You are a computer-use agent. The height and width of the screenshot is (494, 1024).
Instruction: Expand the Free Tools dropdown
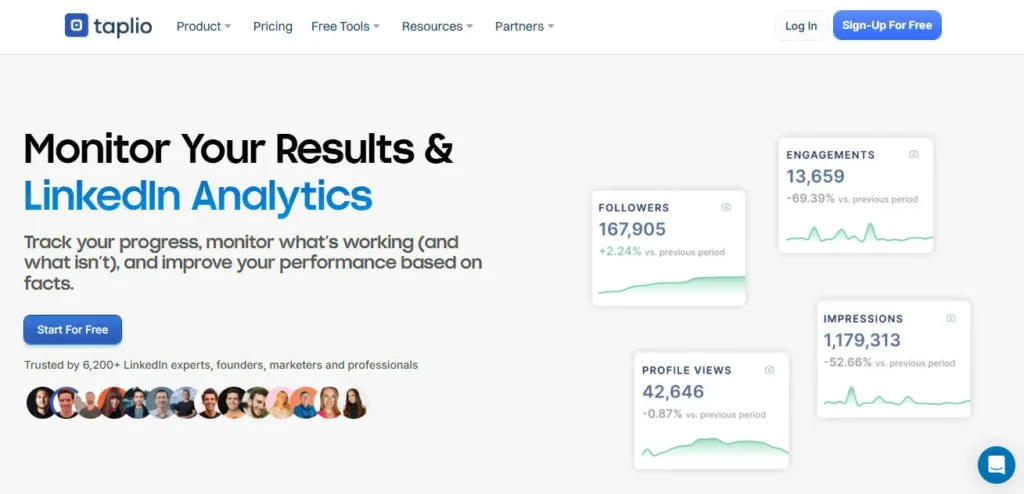point(346,26)
